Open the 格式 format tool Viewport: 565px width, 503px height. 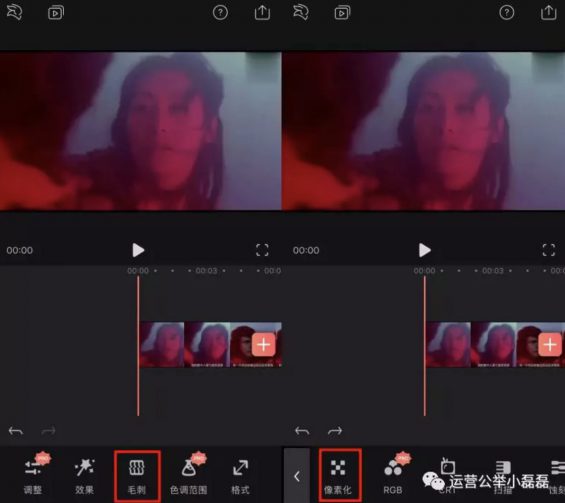coord(240,476)
